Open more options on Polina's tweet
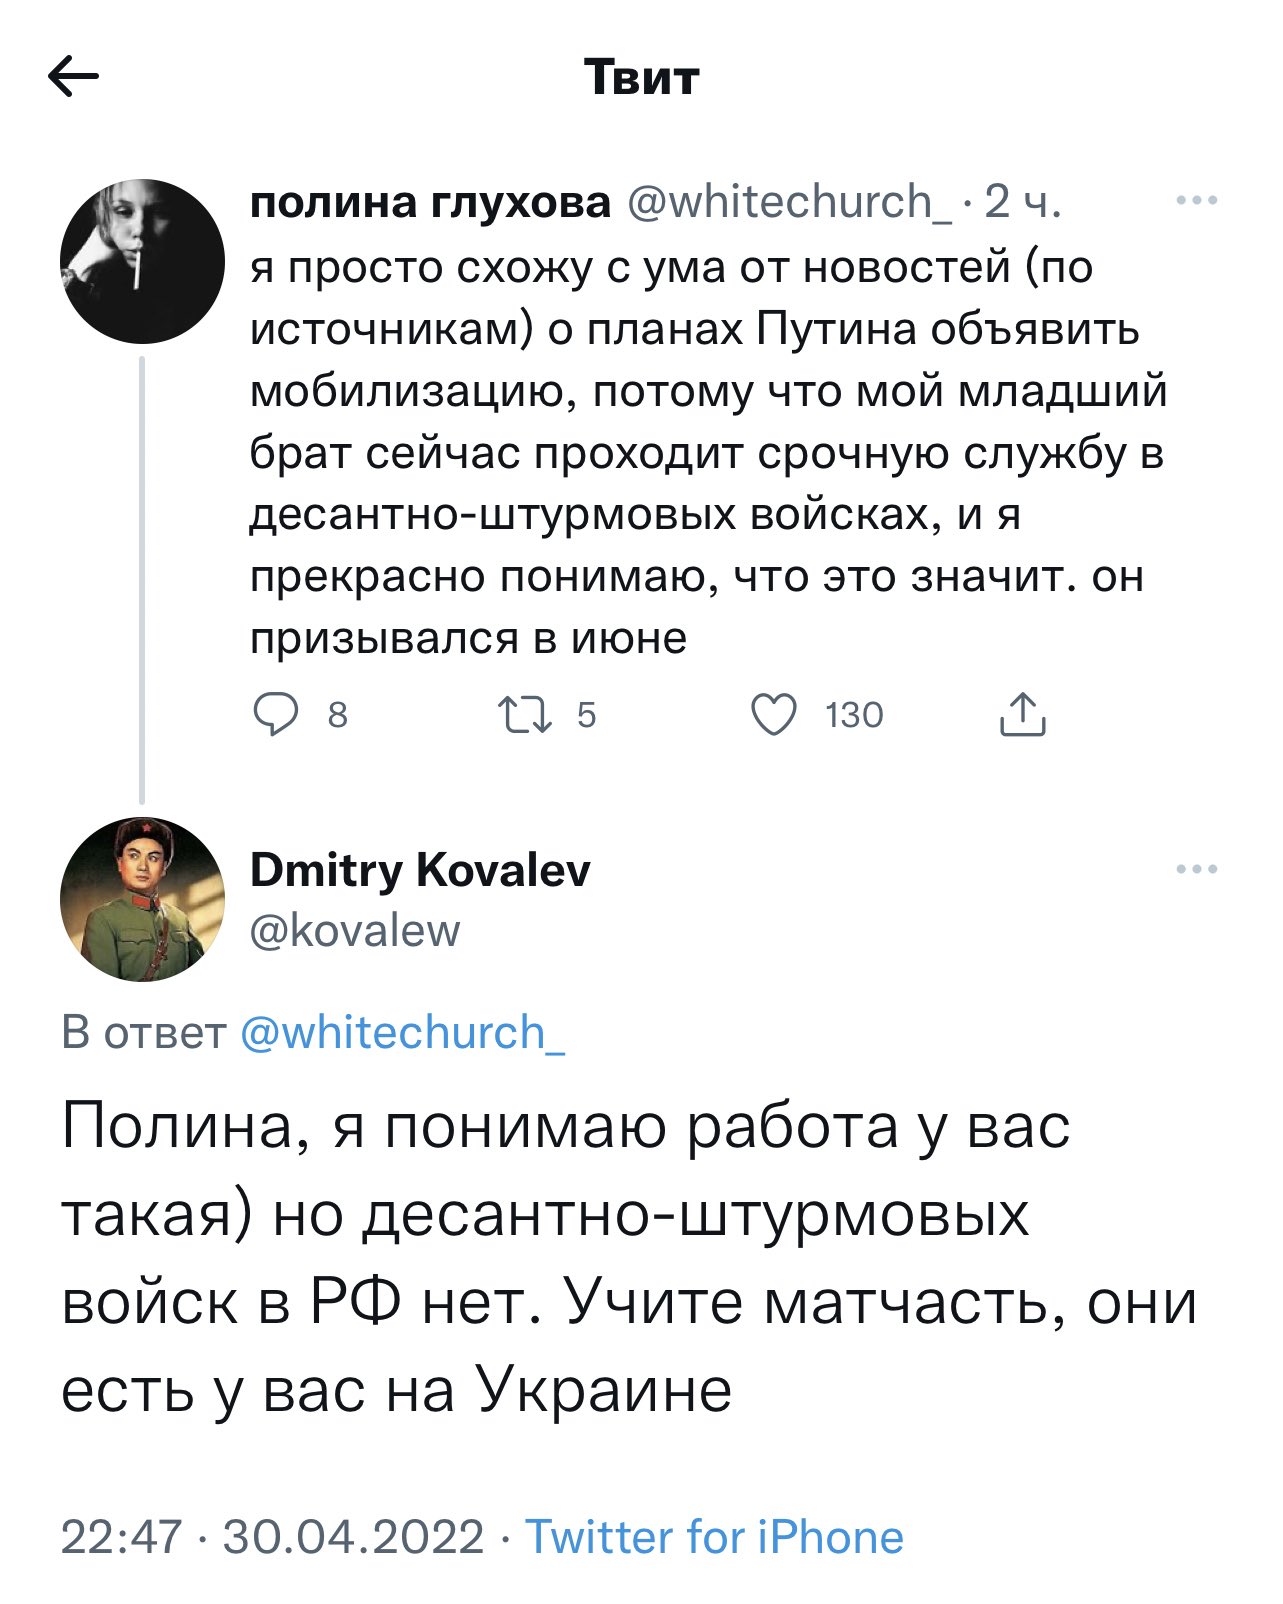Image resolution: width=1283 pixels, height=1604 pixels. tap(1197, 201)
